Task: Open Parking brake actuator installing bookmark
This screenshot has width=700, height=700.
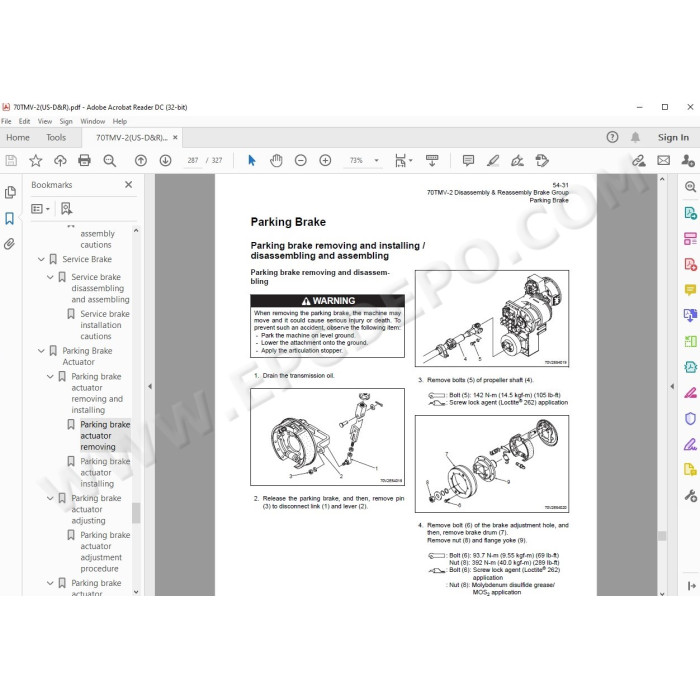Action: [105, 472]
